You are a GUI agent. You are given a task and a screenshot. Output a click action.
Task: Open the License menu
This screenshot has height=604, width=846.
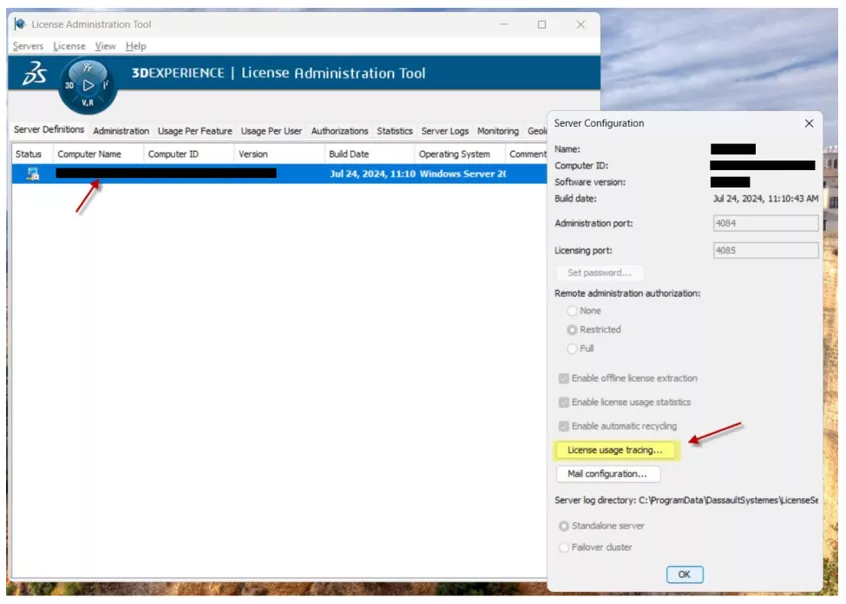pos(69,46)
